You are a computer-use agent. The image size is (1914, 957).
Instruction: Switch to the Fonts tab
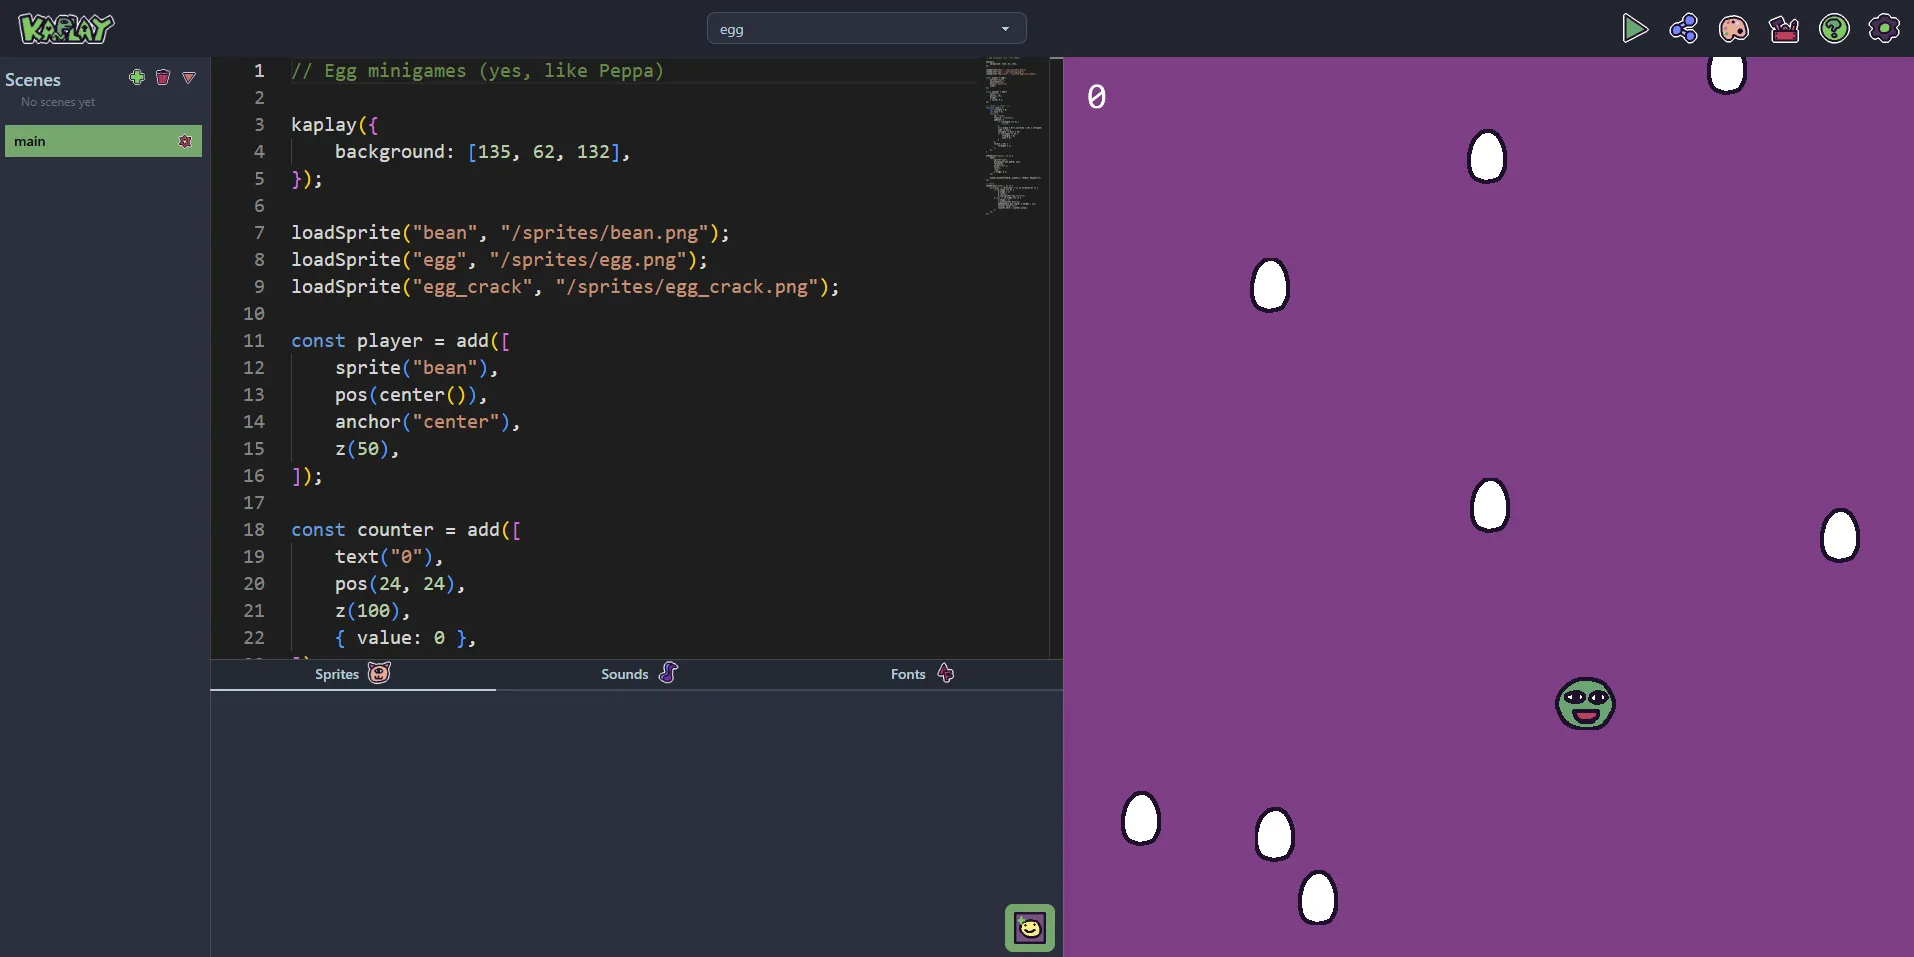[x=921, y=674]
